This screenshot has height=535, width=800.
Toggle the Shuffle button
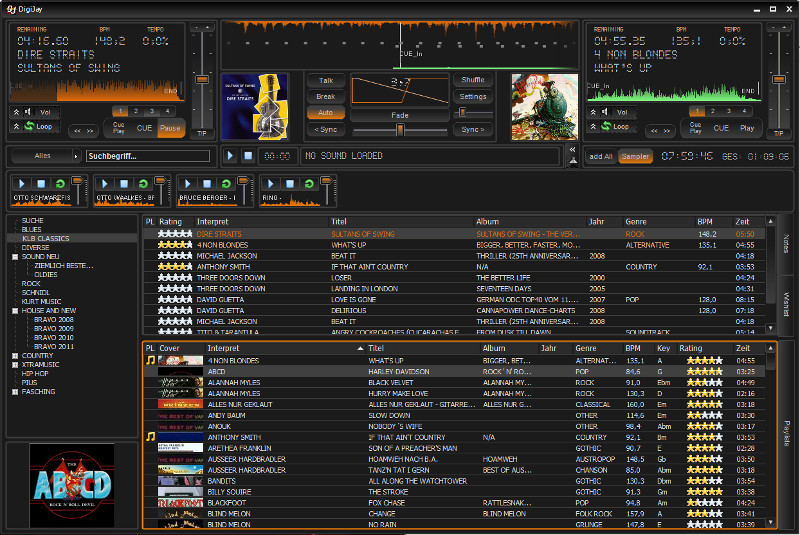[x=473, y=80]
